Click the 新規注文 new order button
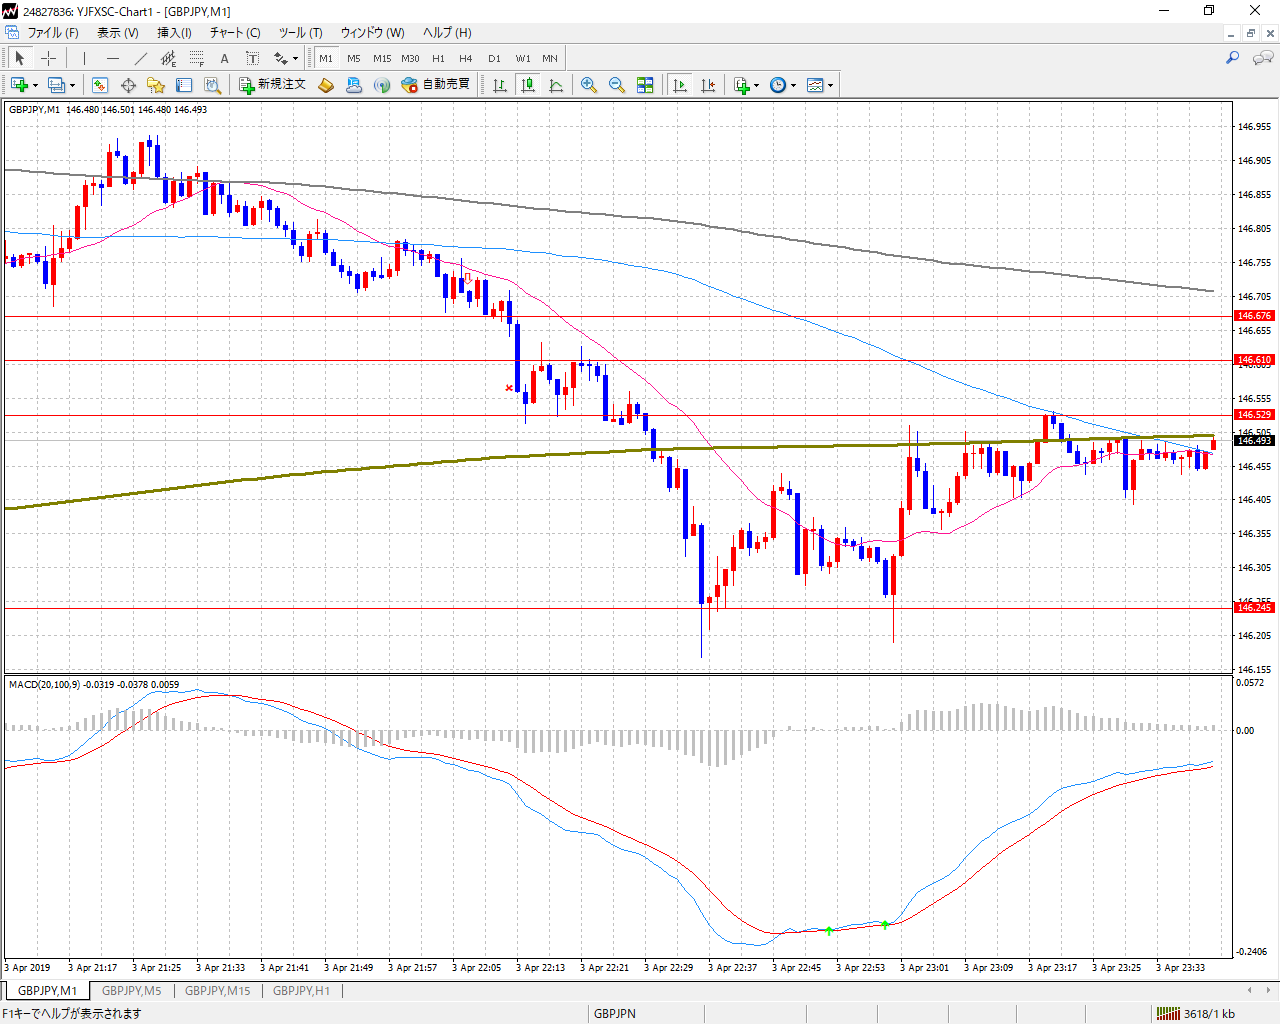 coord(272,85)
